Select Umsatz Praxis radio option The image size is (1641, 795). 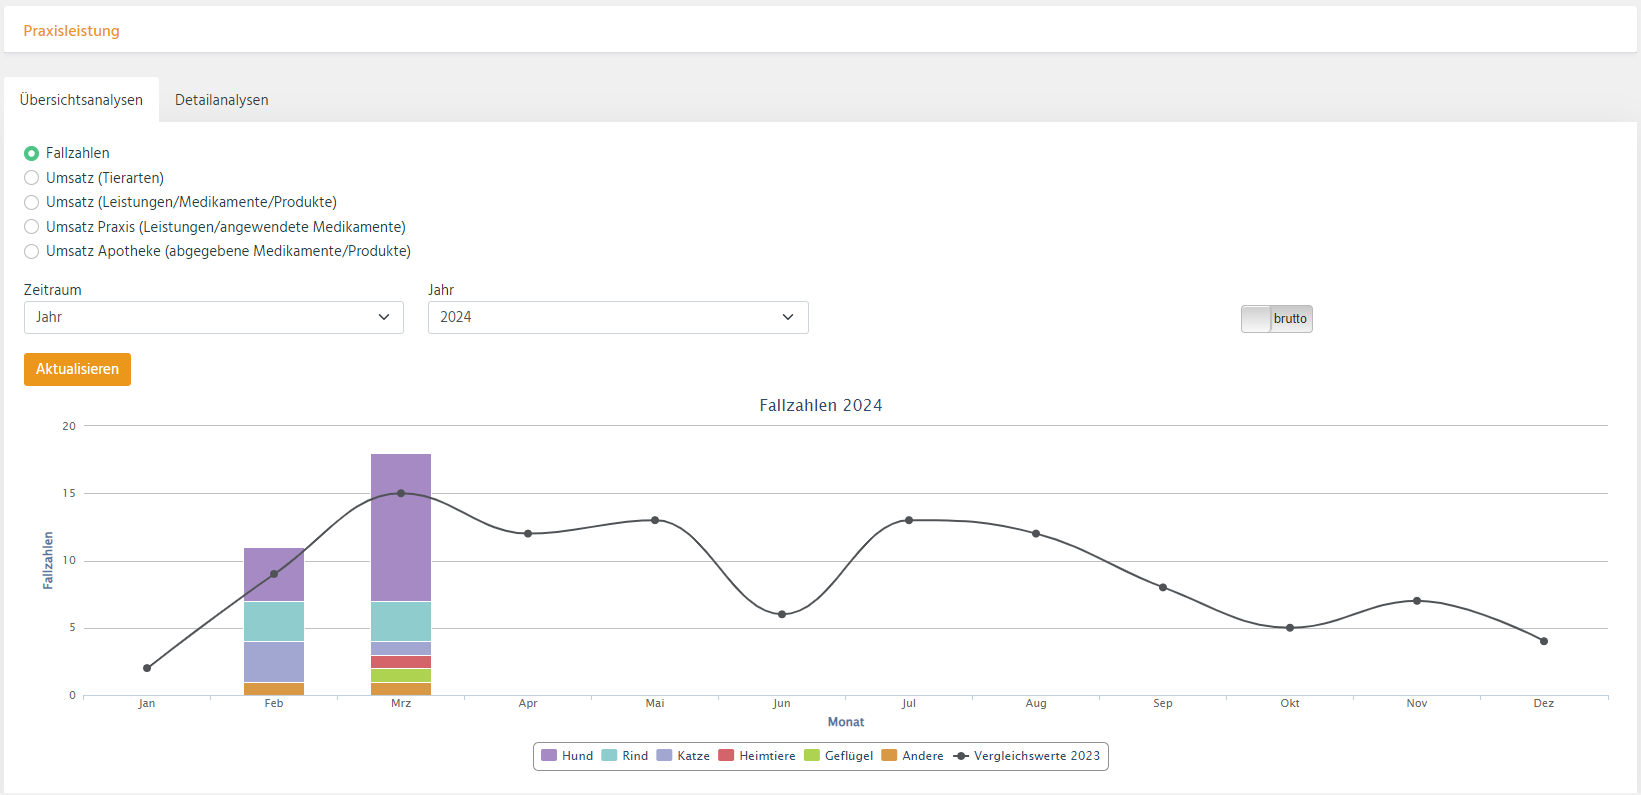[x=32, y=227]
